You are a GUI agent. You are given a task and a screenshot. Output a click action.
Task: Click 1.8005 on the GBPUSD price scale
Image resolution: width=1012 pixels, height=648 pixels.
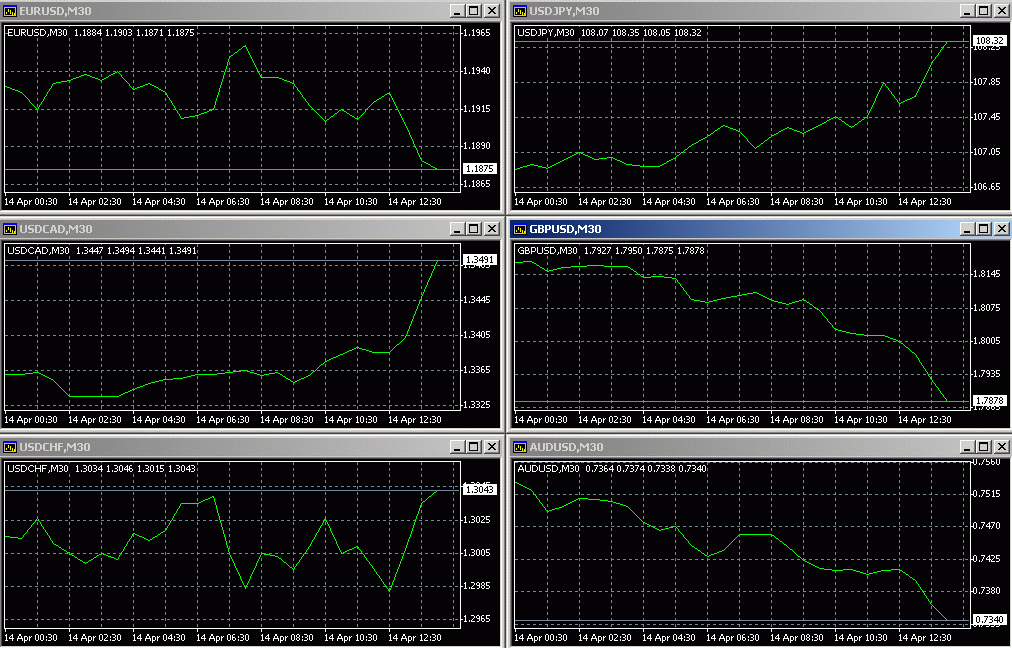tap(987, 341)
